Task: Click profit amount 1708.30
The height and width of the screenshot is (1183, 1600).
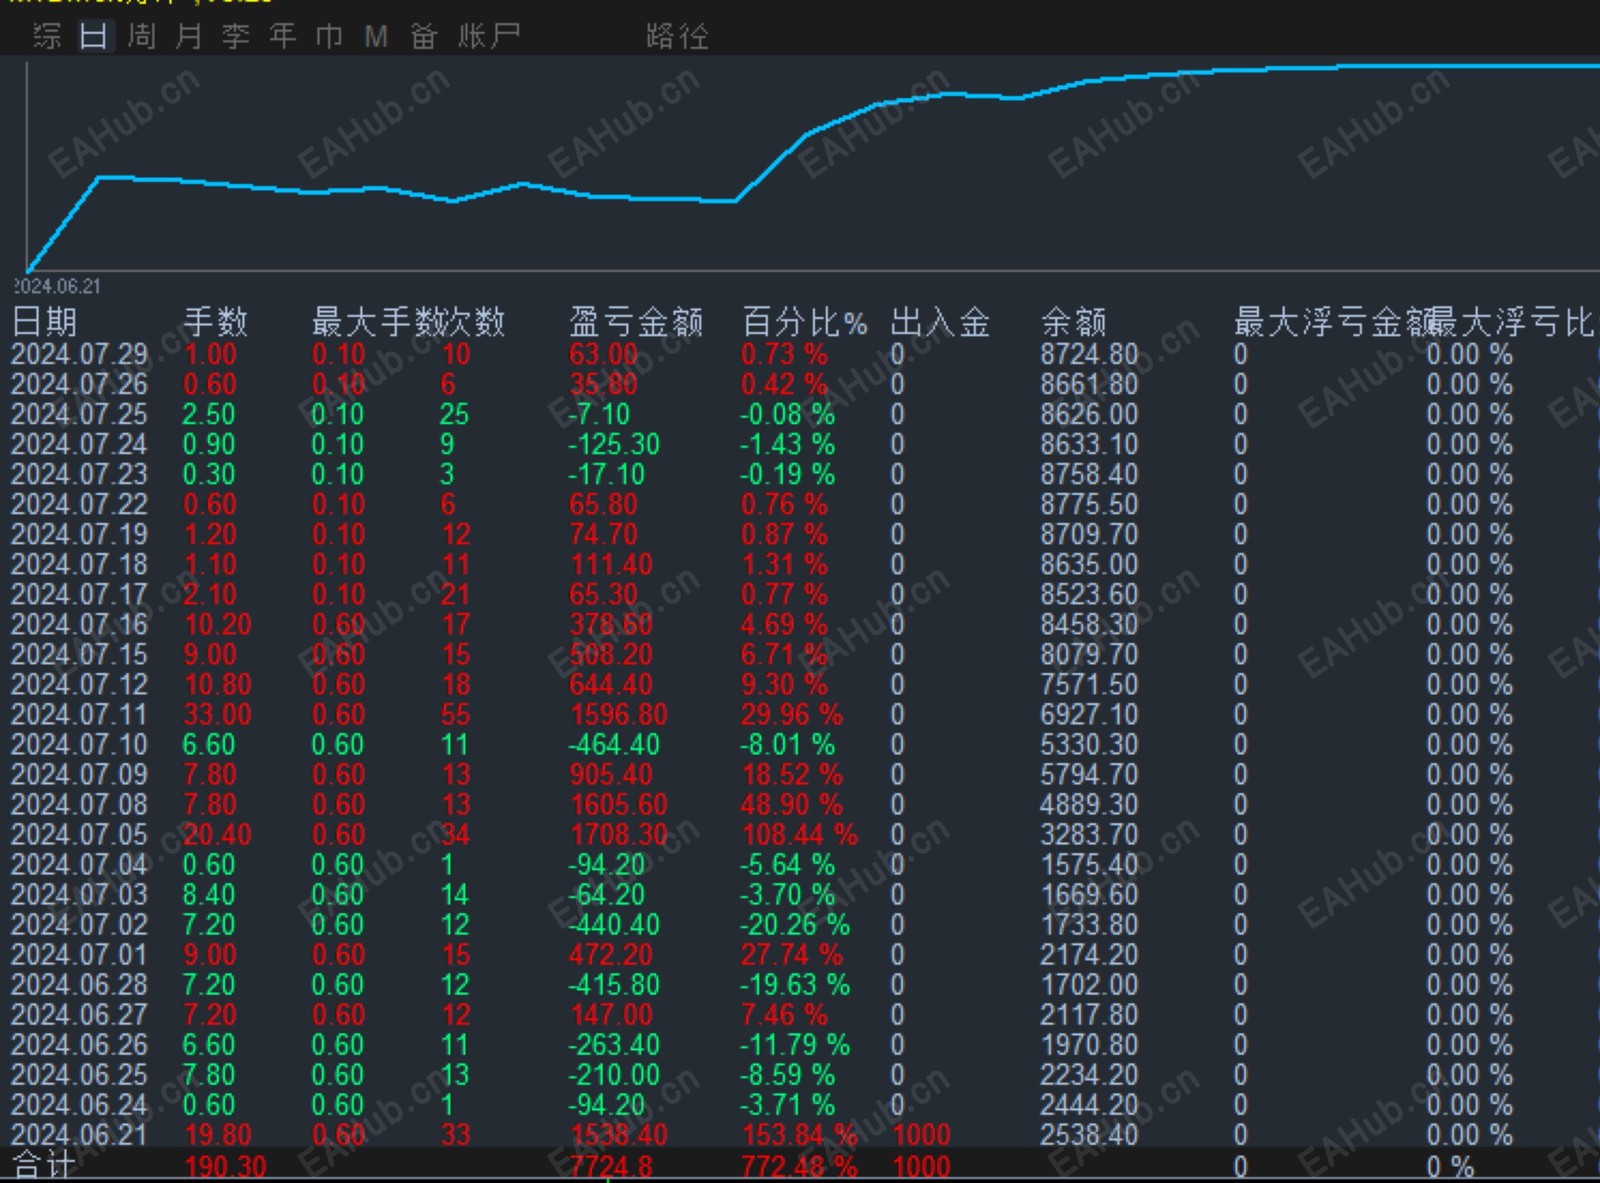Action: click(x=619, y=834)
